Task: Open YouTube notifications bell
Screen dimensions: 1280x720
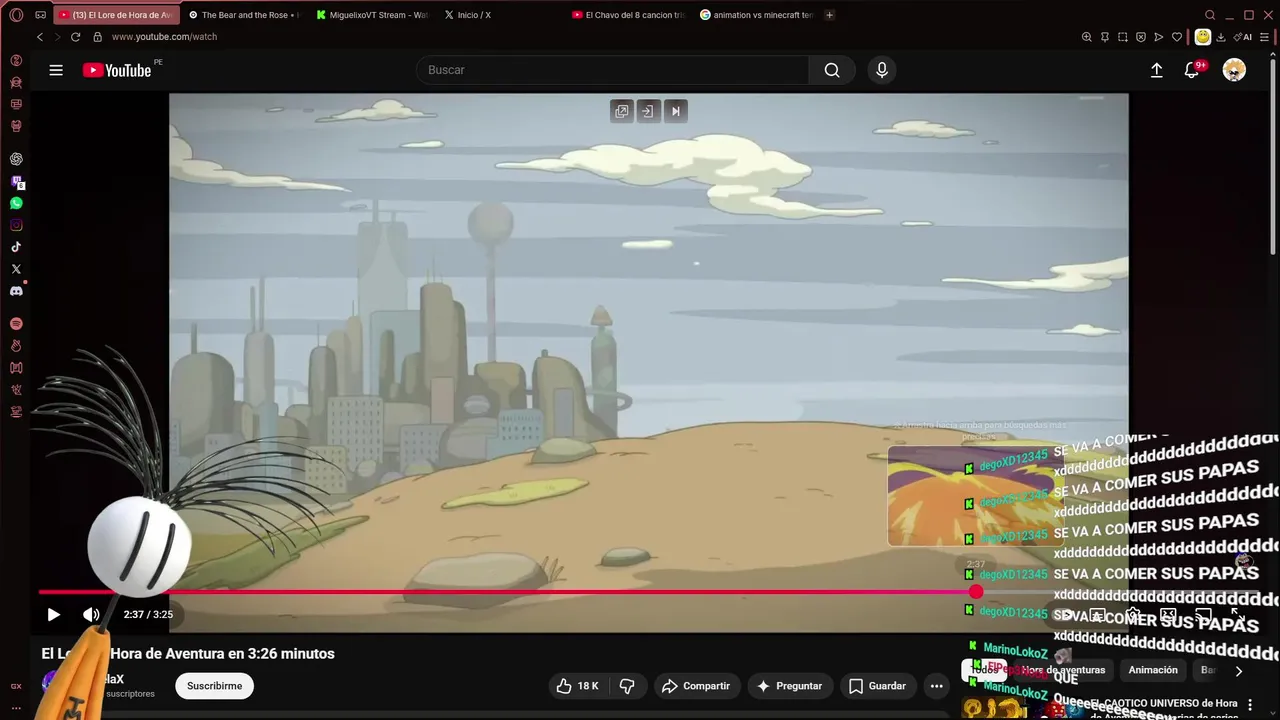Action: [1191, 70]
